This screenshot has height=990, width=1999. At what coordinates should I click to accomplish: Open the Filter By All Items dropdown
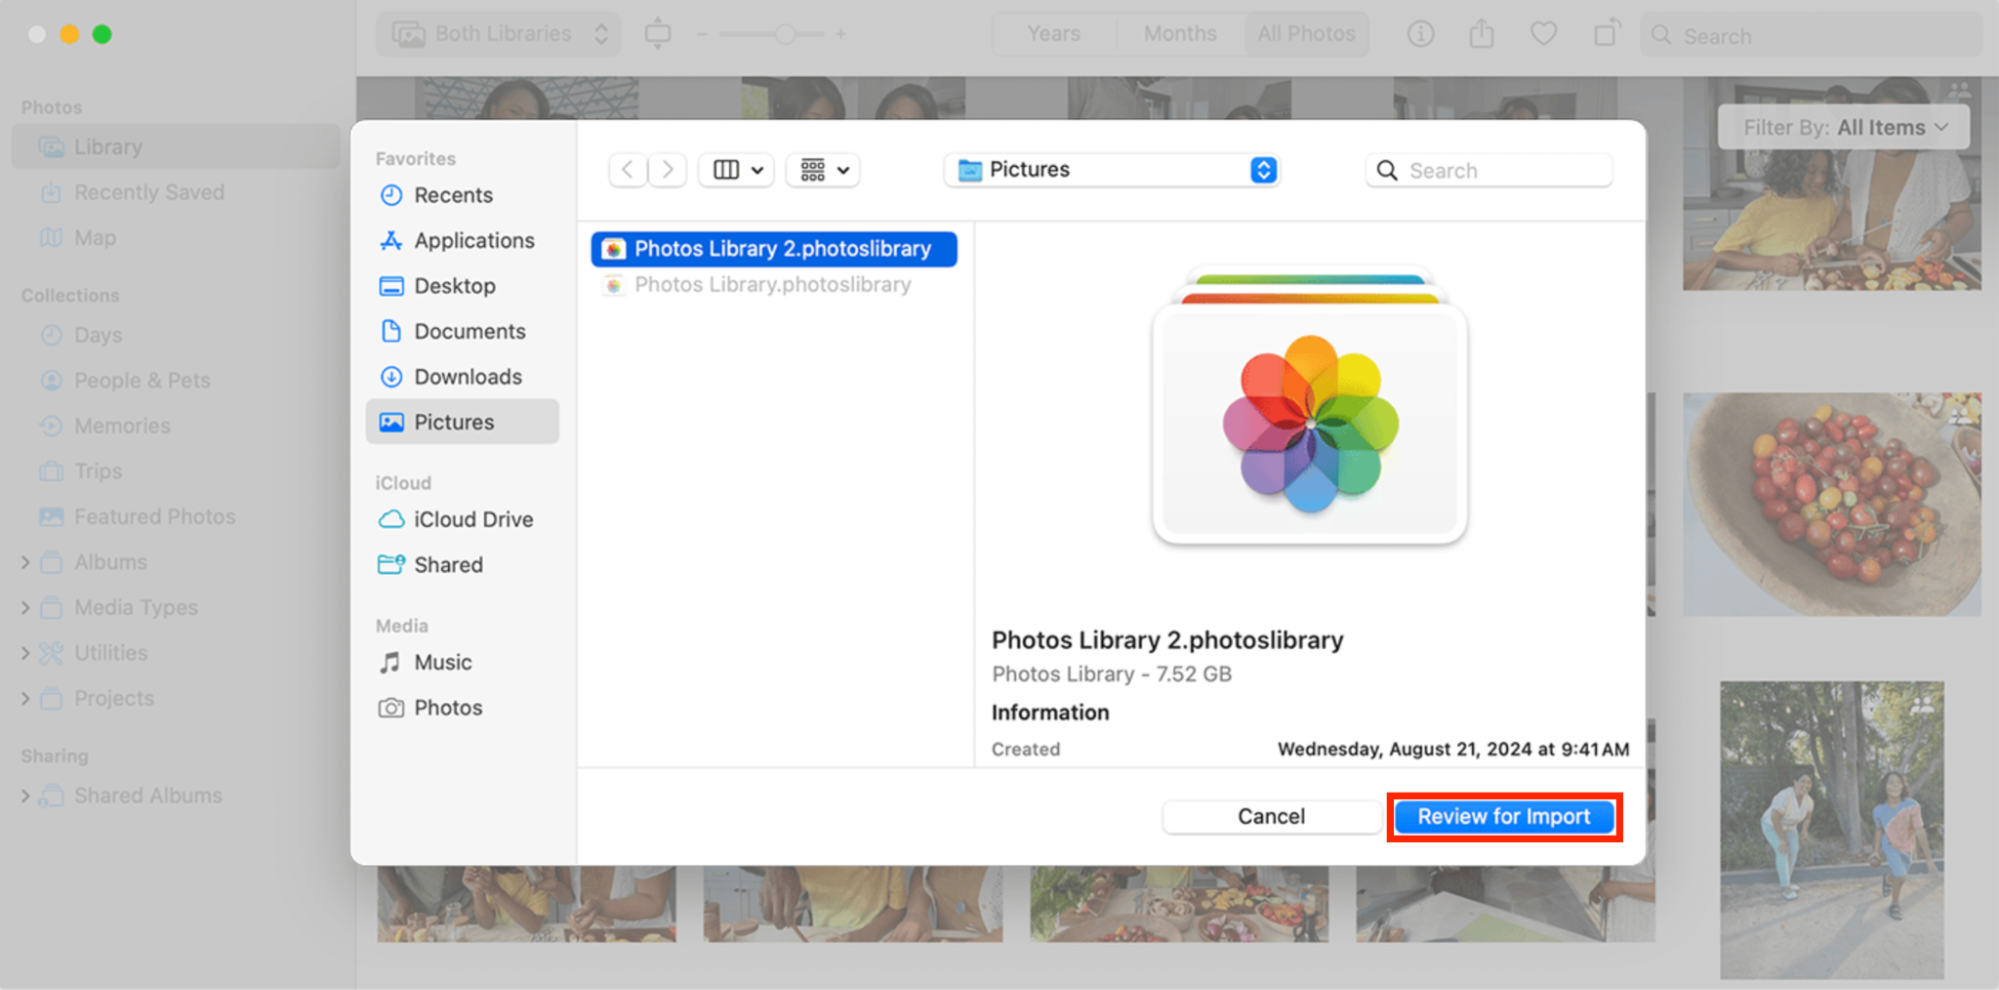point(1842,127)
